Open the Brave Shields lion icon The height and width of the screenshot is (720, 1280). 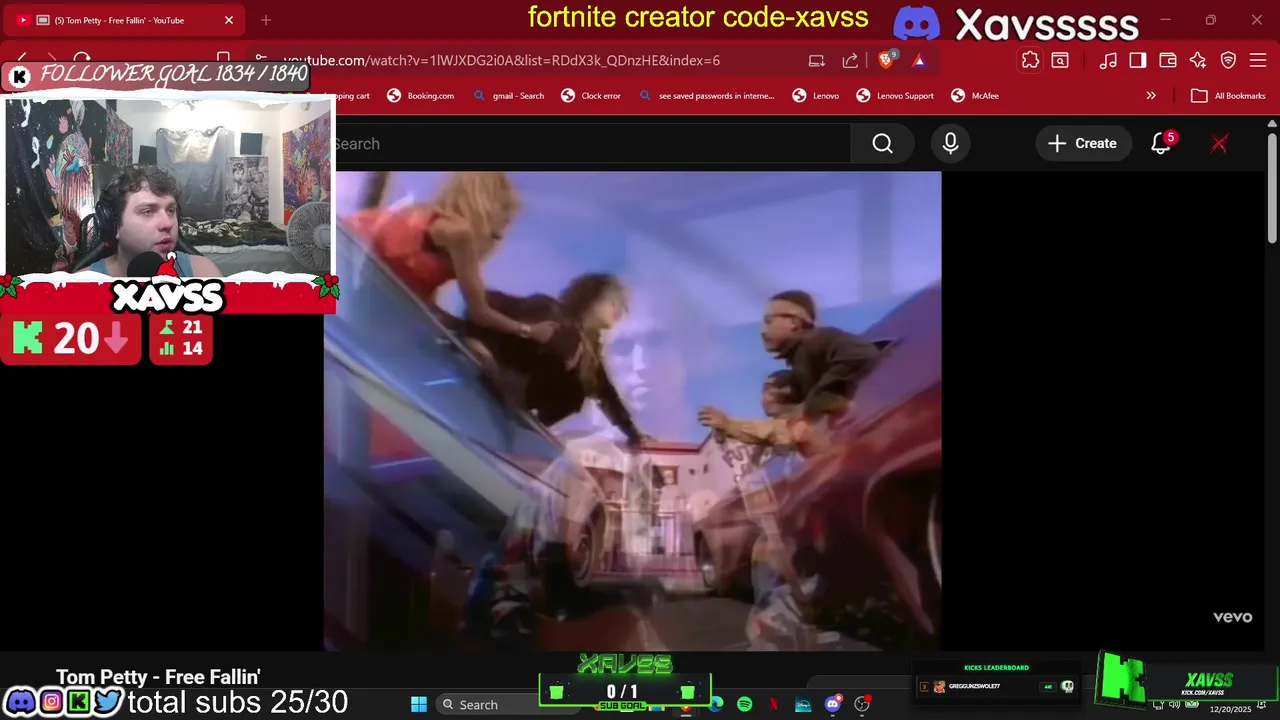(886, 60)
